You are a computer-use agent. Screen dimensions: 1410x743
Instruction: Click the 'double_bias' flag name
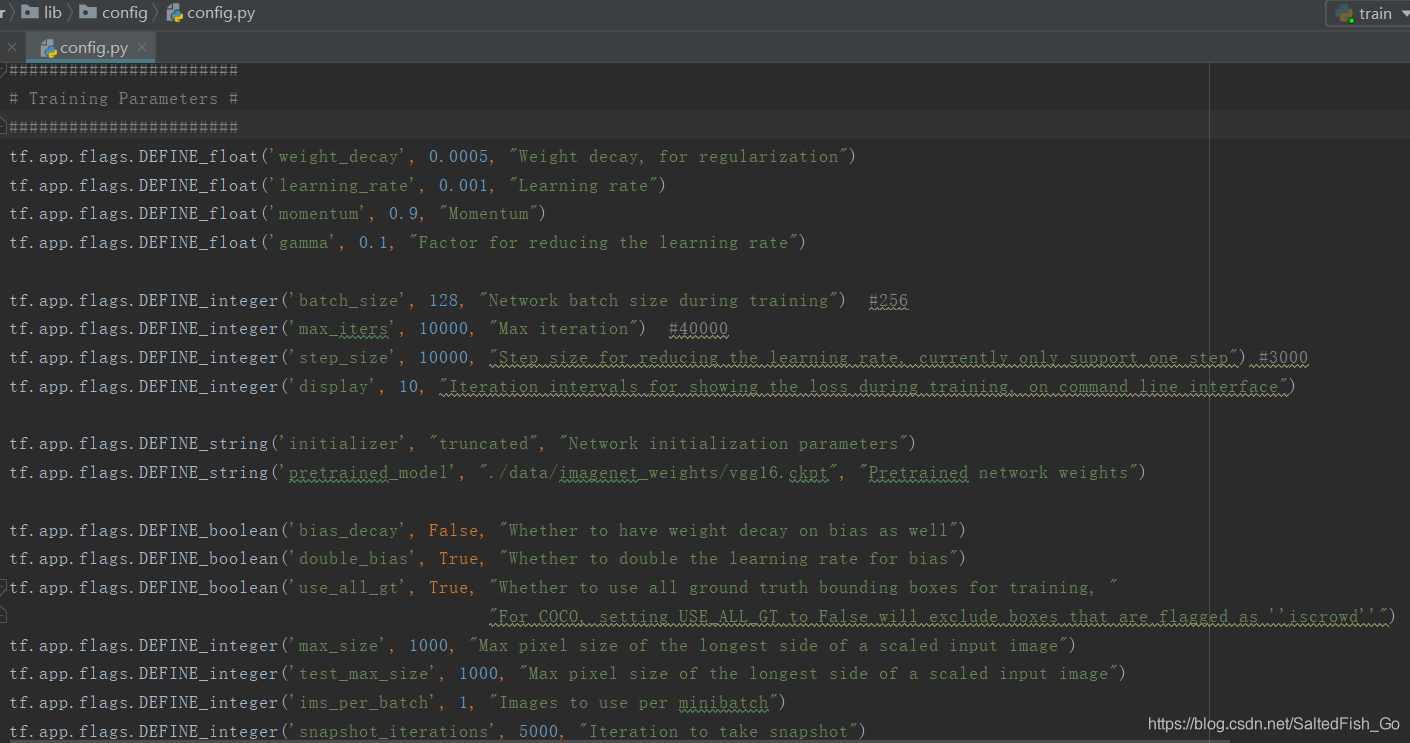coord(354,558)
